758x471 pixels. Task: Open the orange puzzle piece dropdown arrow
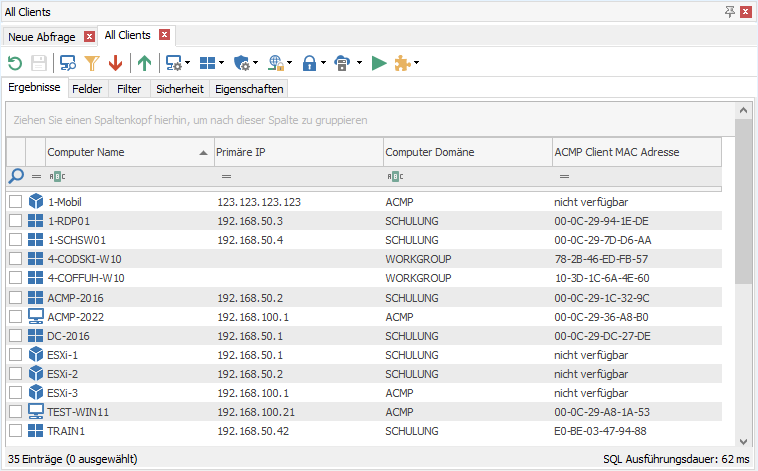pos(416,64)
